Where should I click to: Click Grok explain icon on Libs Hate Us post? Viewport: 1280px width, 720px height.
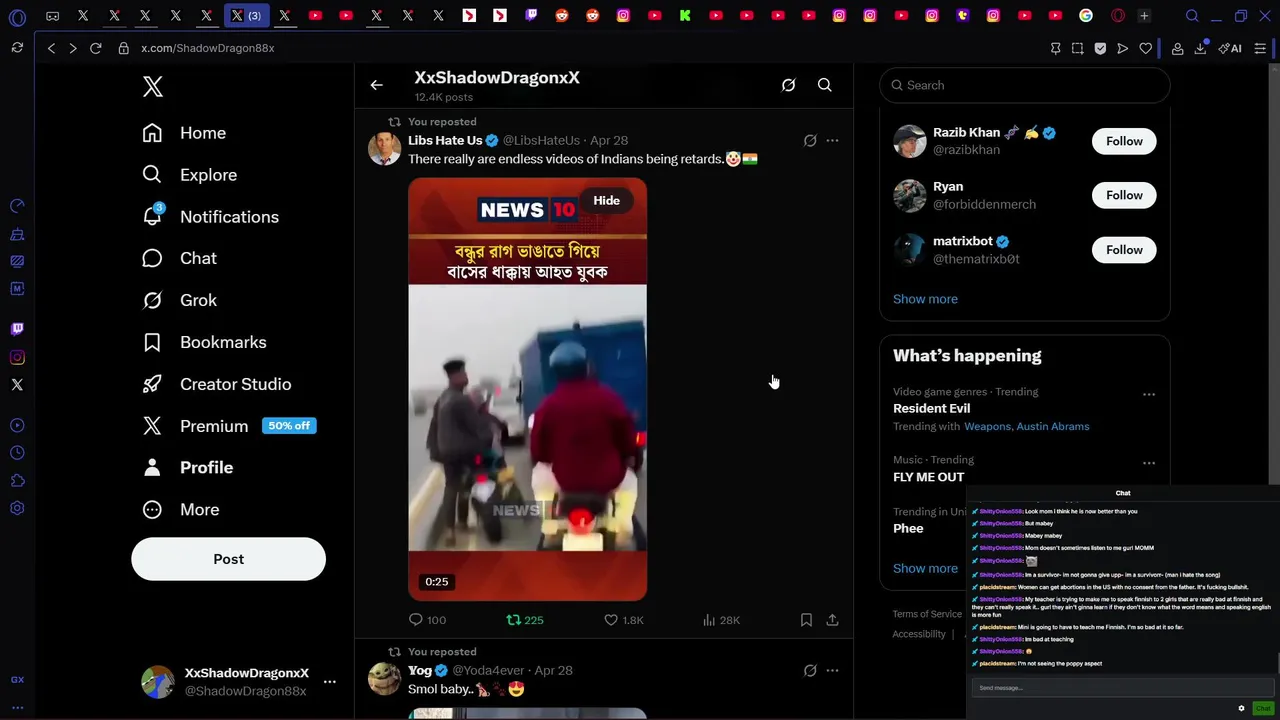pos(810,141)
